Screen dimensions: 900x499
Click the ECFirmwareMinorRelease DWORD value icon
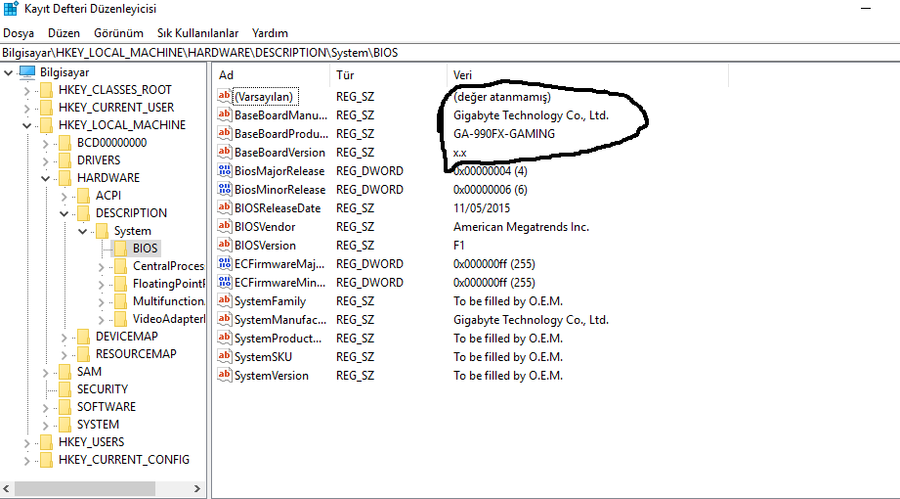(224, 282)
